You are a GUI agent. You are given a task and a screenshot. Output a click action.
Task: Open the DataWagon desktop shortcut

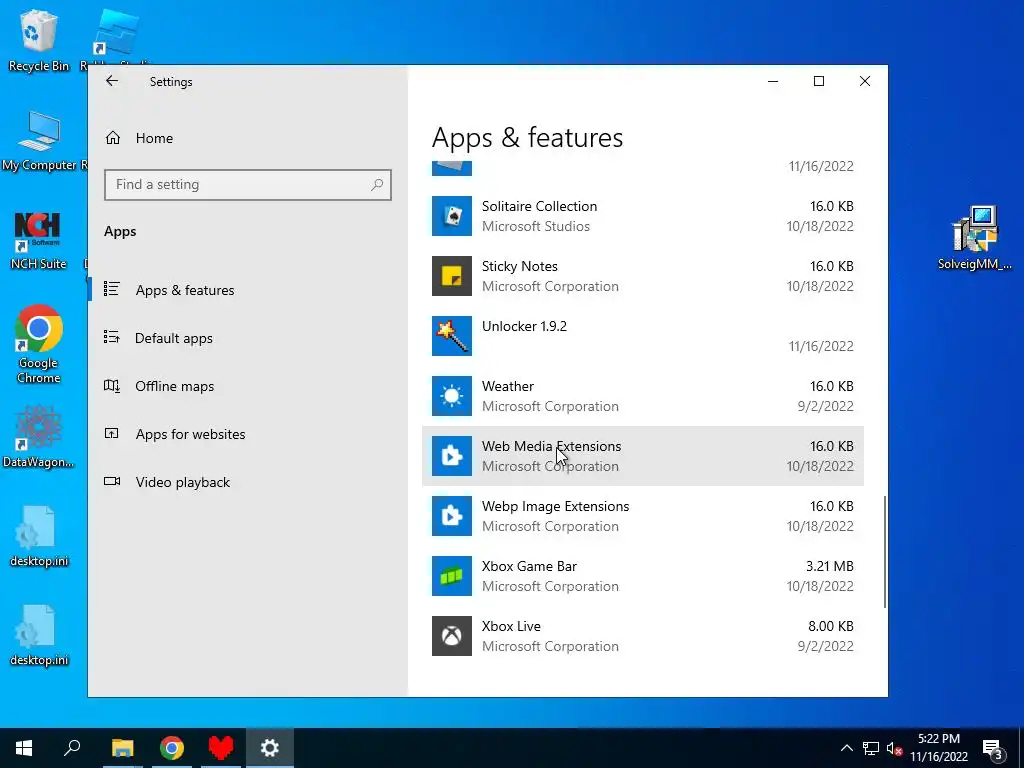38,436
